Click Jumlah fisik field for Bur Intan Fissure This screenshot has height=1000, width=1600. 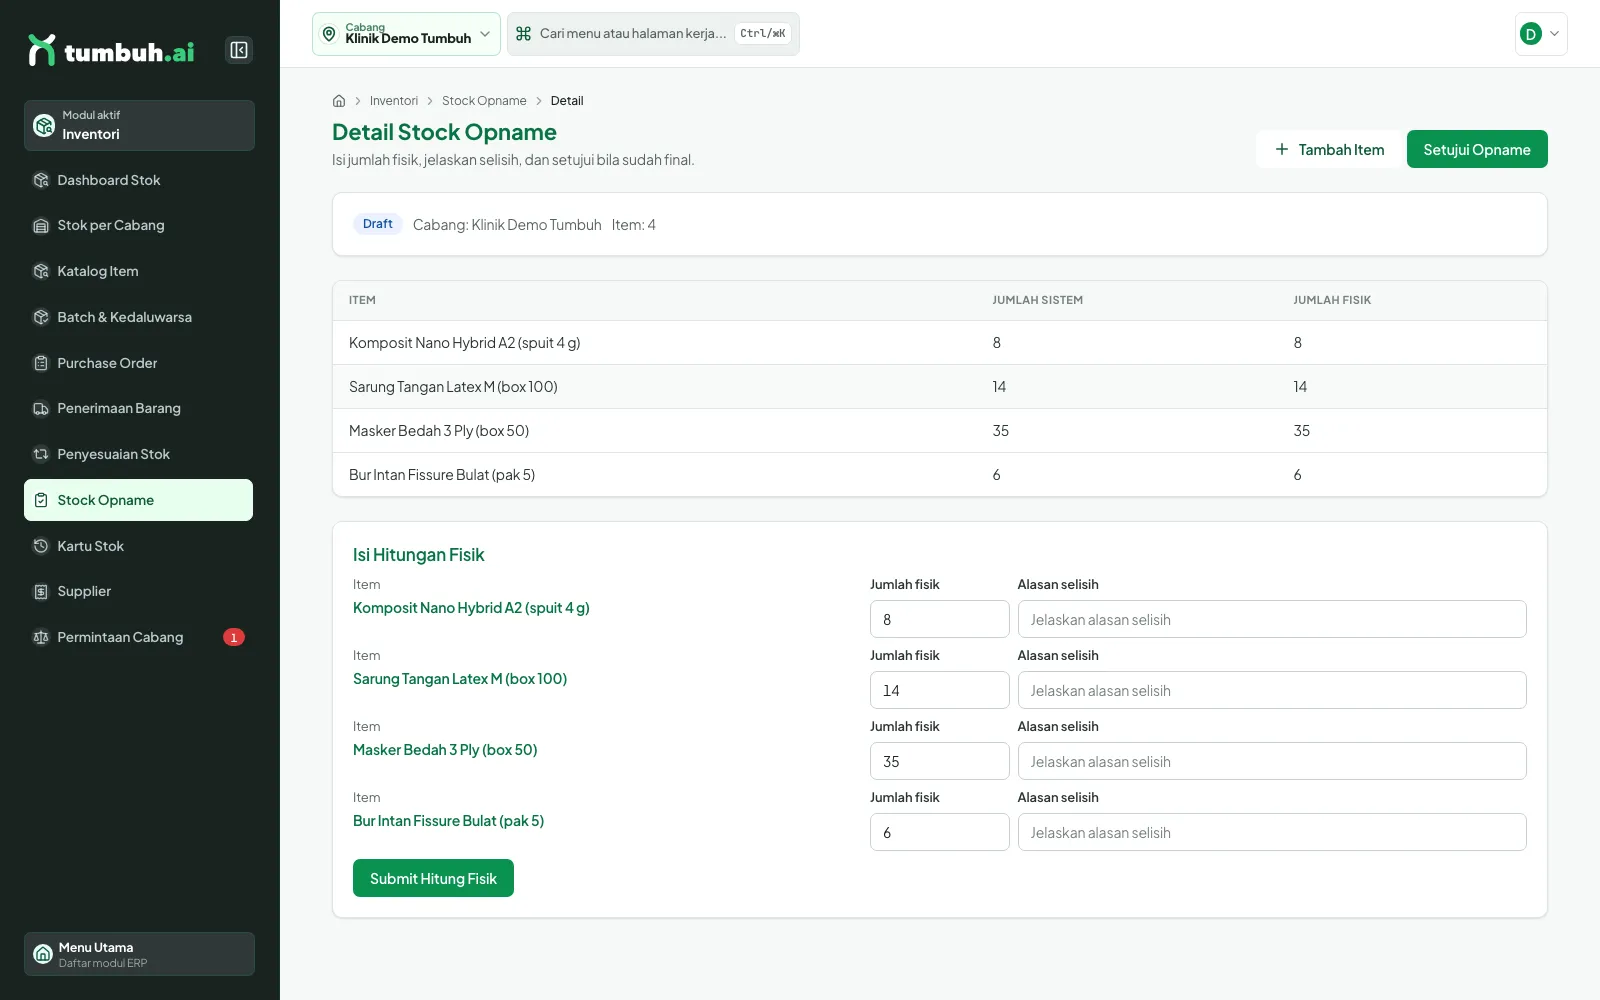pos(939,832)
